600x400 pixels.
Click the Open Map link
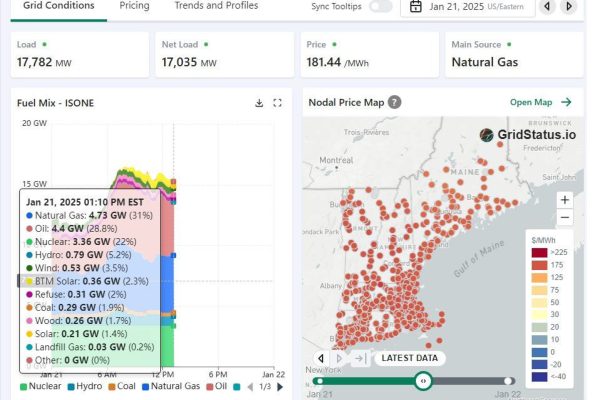(x=540, y=102)
